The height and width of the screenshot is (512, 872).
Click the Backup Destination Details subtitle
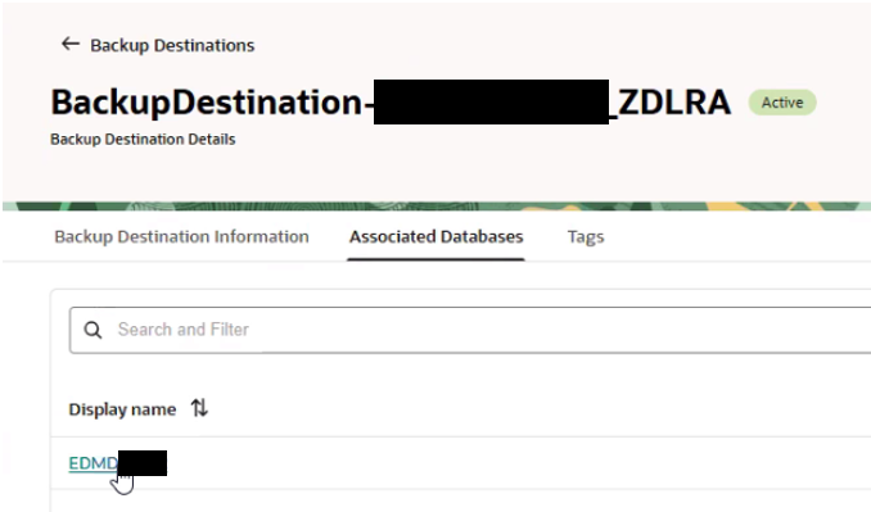point(143,139)
